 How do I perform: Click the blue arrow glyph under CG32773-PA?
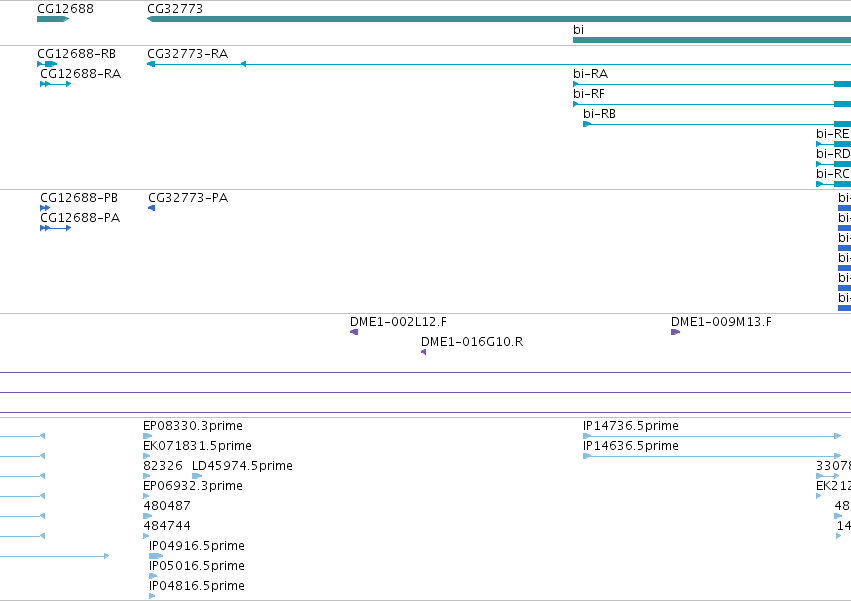[151, 208]
